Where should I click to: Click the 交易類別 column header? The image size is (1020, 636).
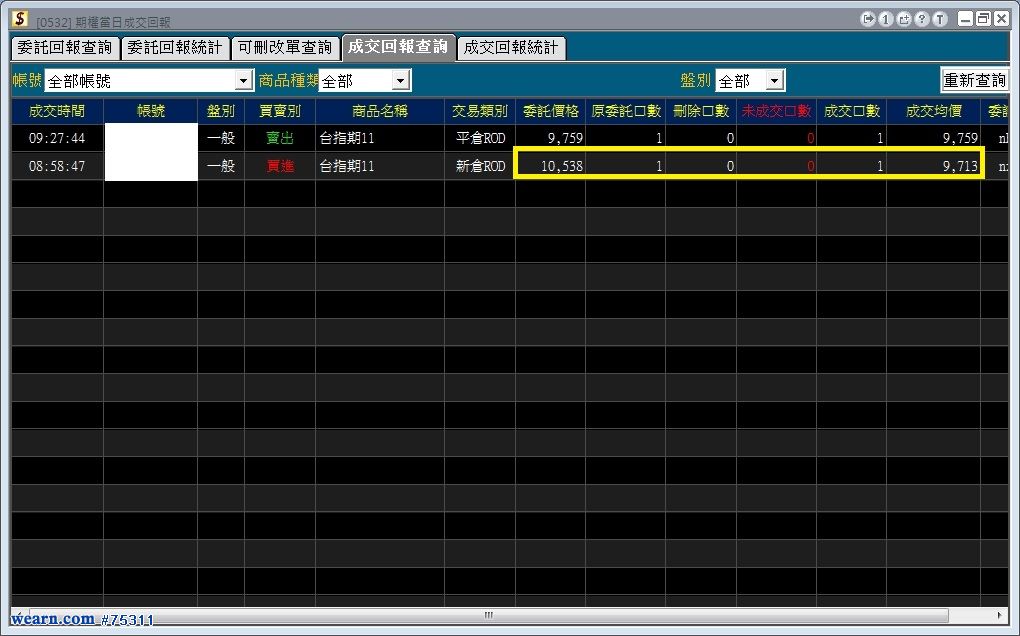(x=480, y=111)
